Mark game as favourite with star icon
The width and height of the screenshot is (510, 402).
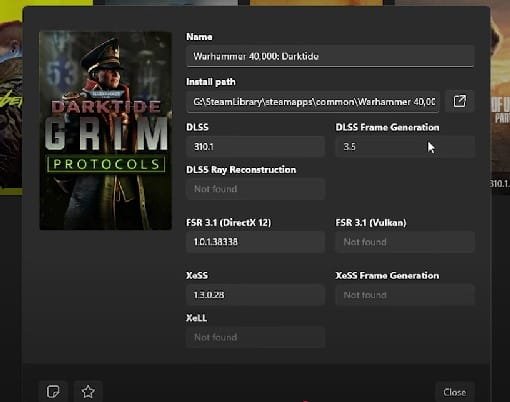pos(88,392)
